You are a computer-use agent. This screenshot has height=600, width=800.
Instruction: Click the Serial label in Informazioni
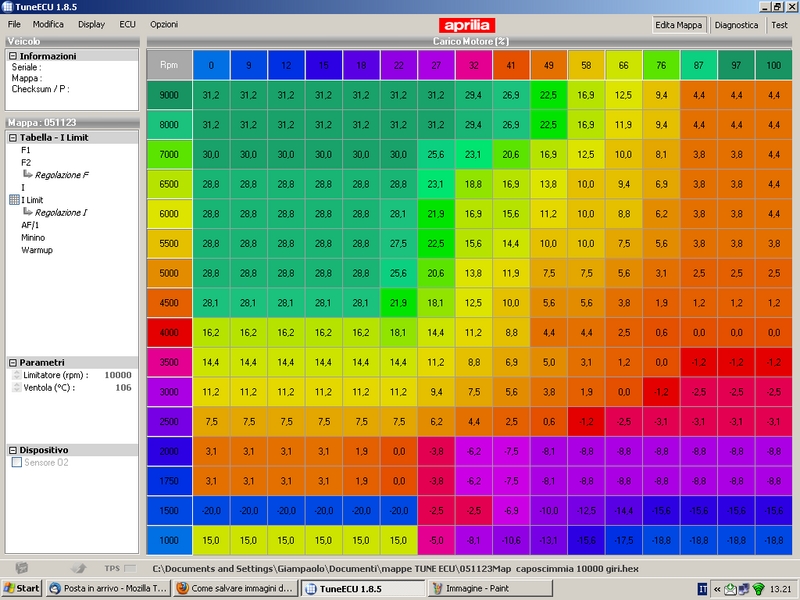(27, 67)
